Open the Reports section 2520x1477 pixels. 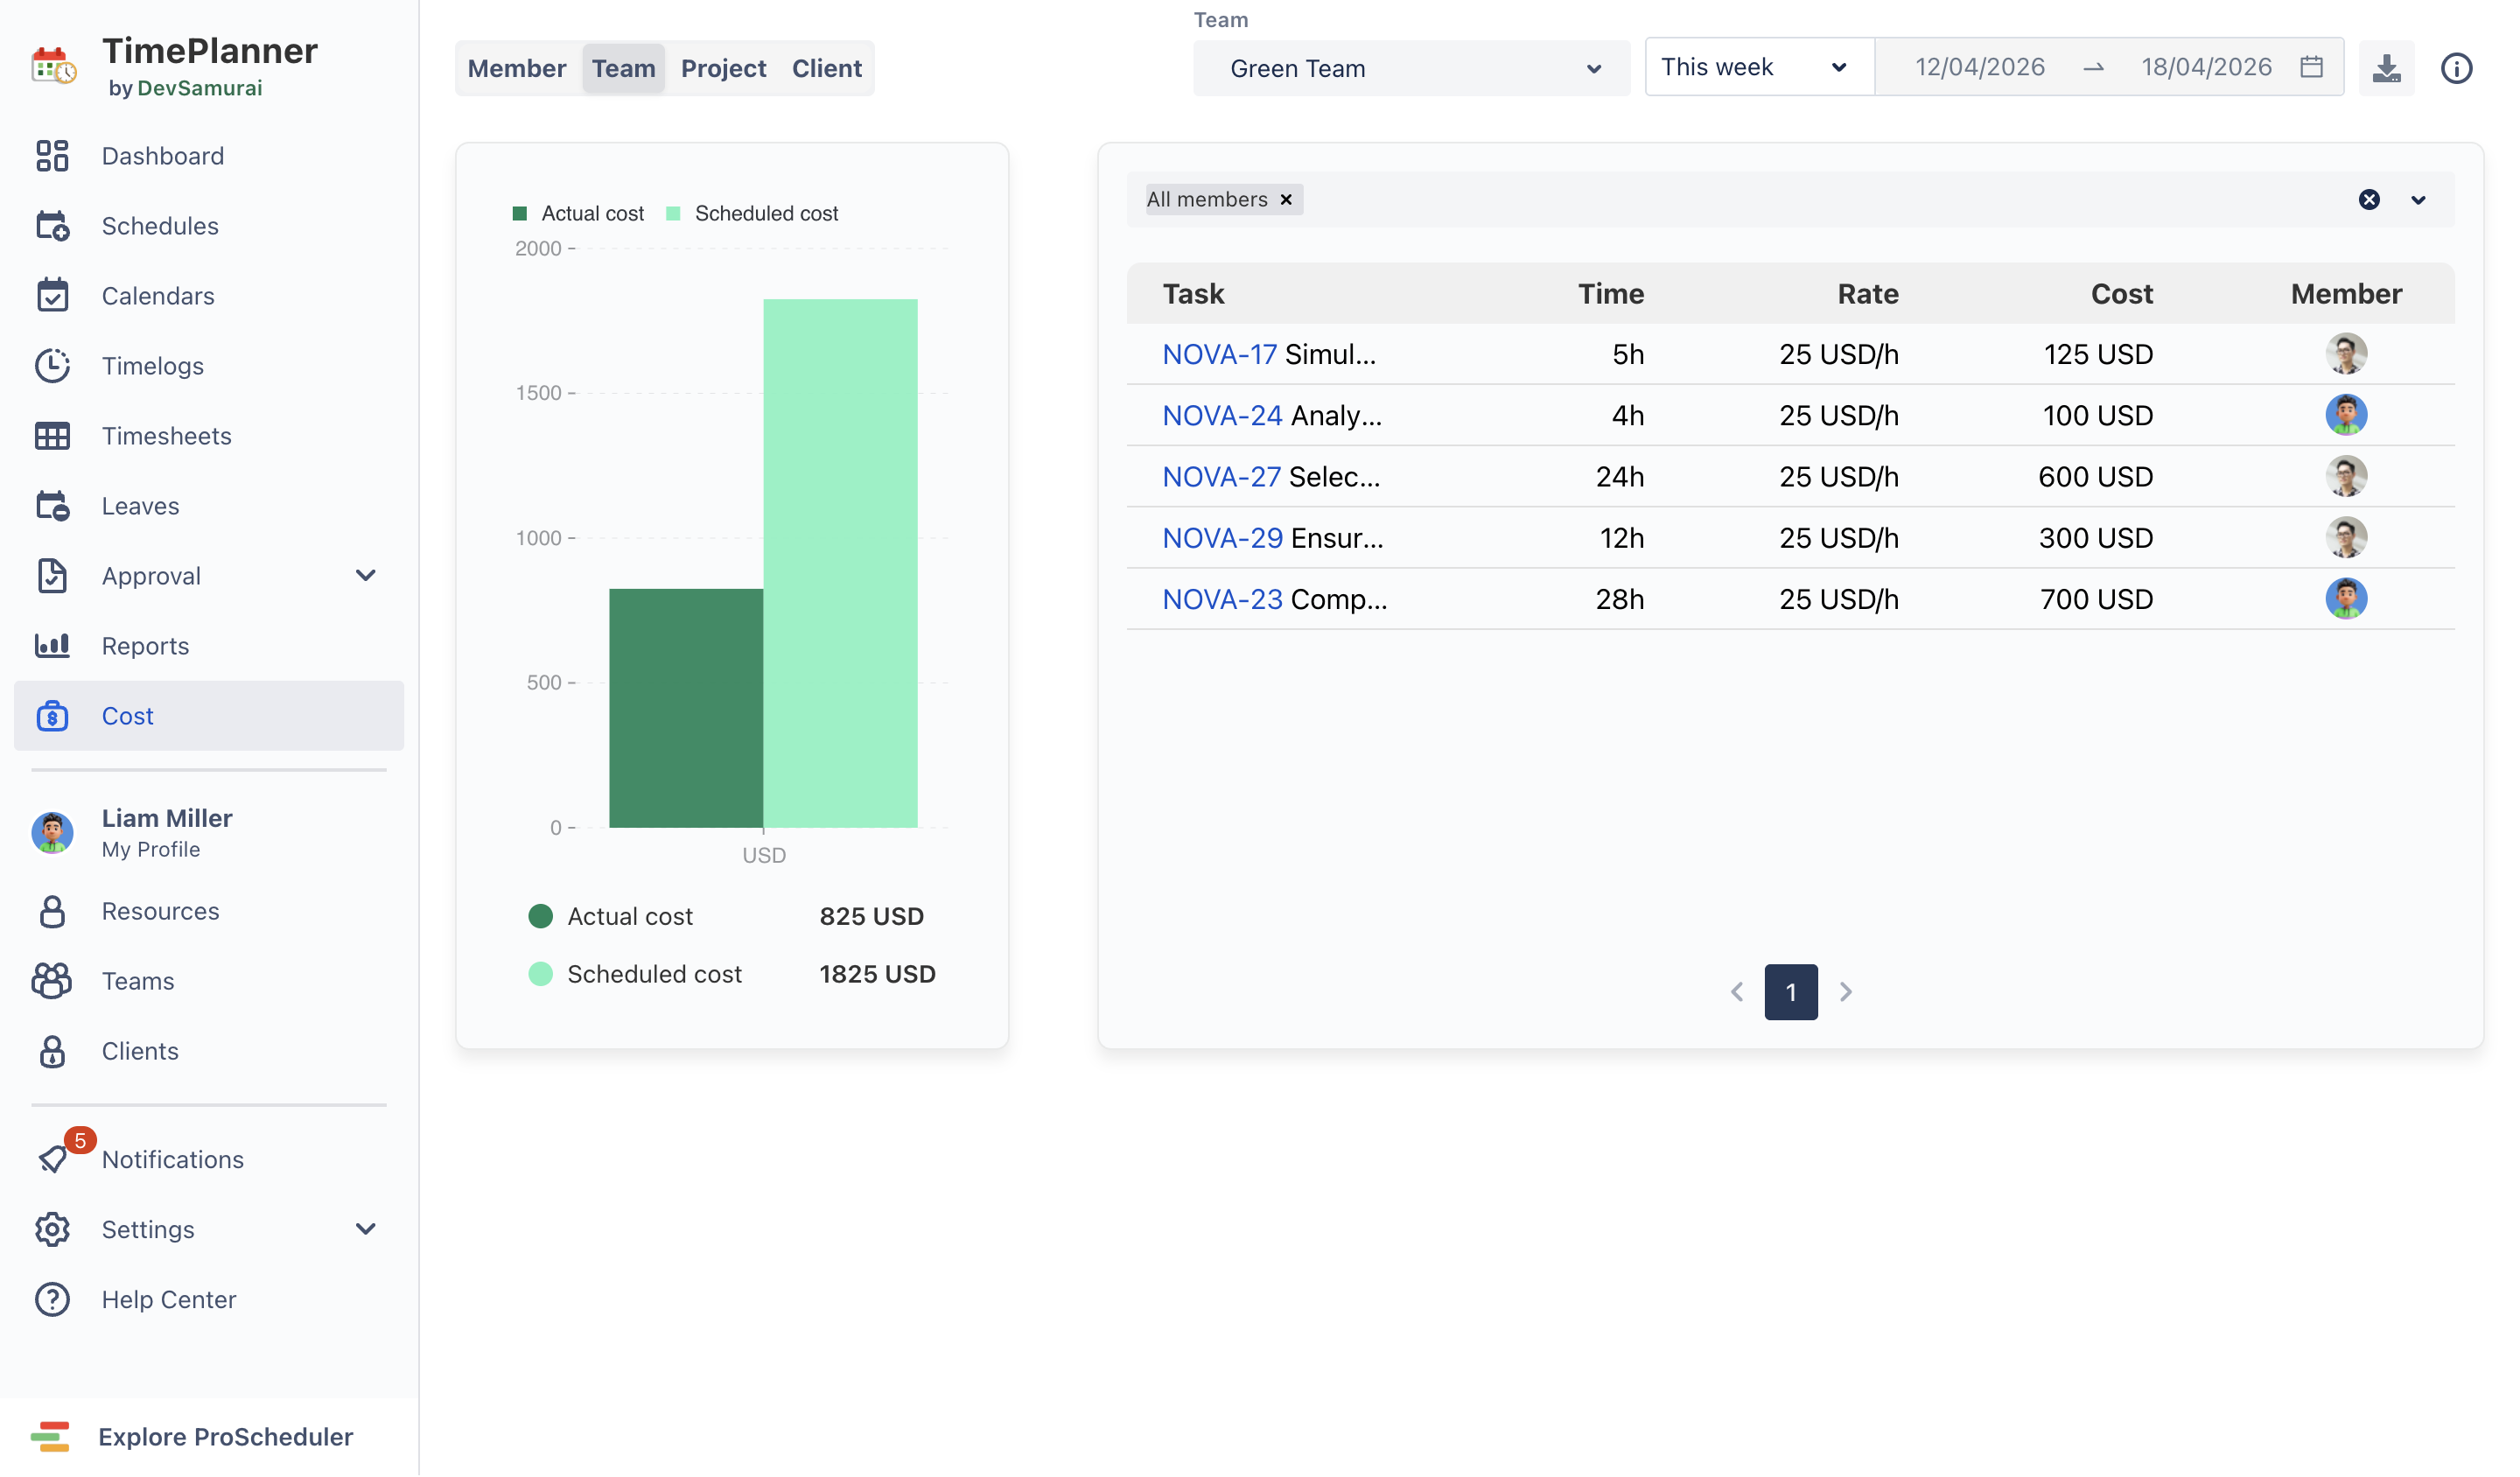[145, 645]
